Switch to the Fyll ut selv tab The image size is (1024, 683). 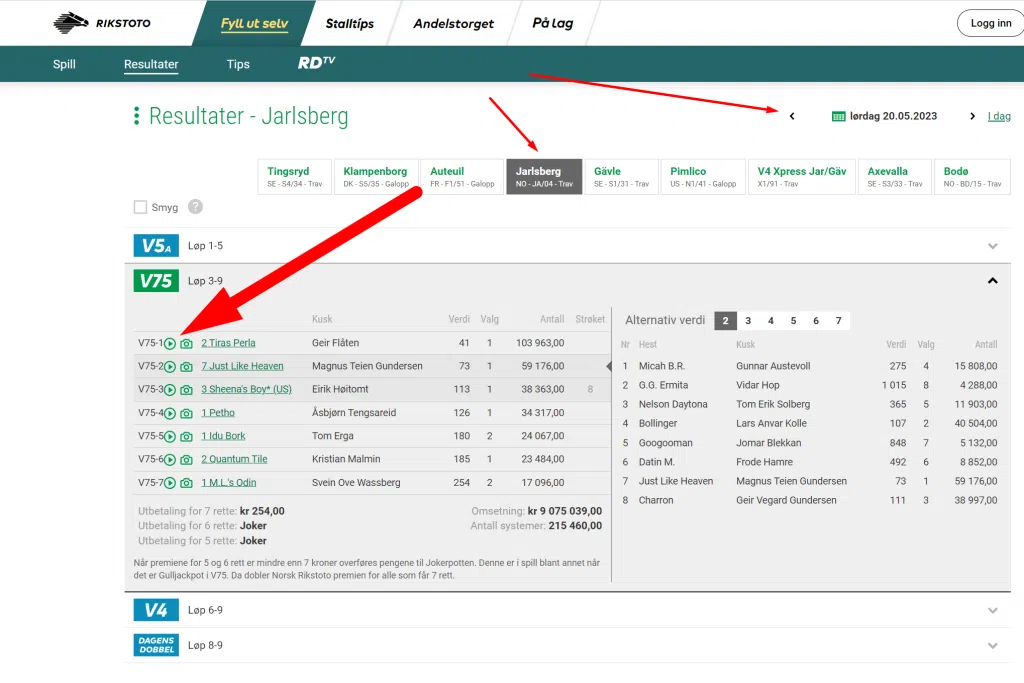pos(254,24)
